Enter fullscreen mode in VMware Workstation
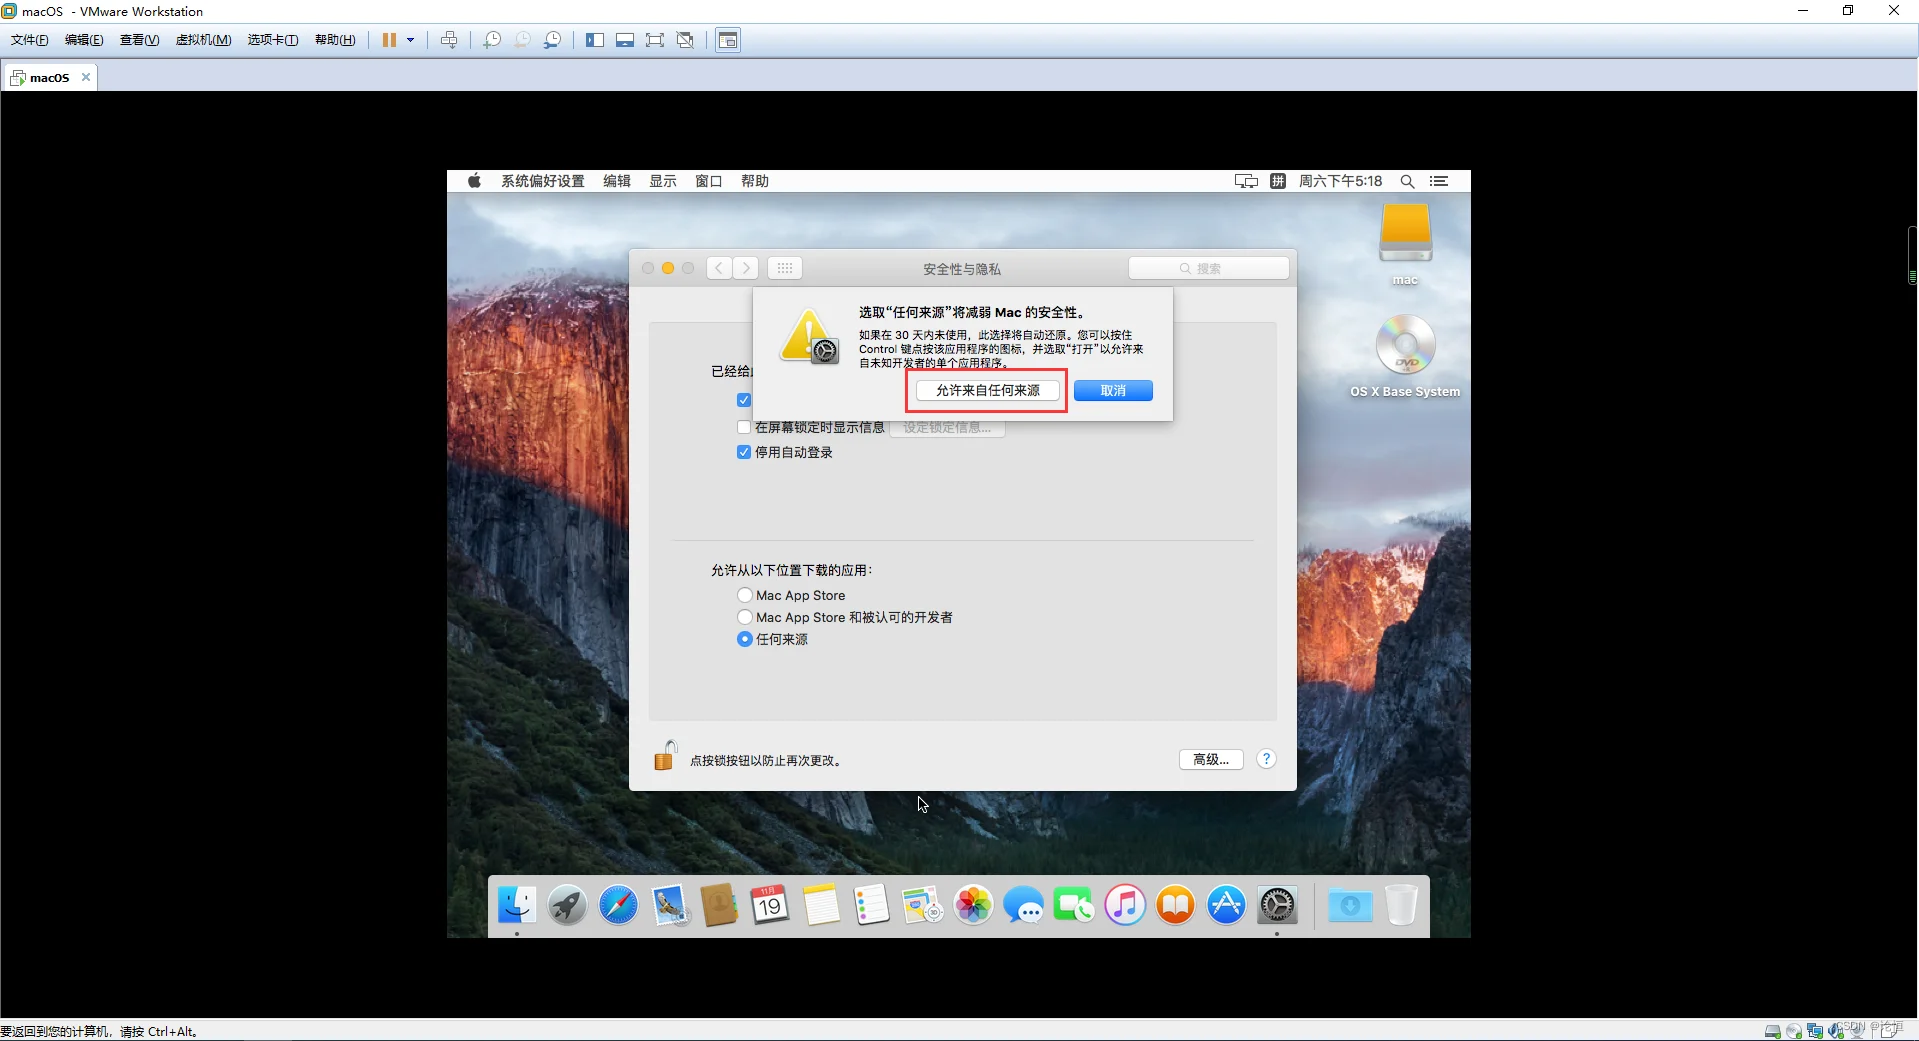The image size is (1919, 1041). coord(655,40)
